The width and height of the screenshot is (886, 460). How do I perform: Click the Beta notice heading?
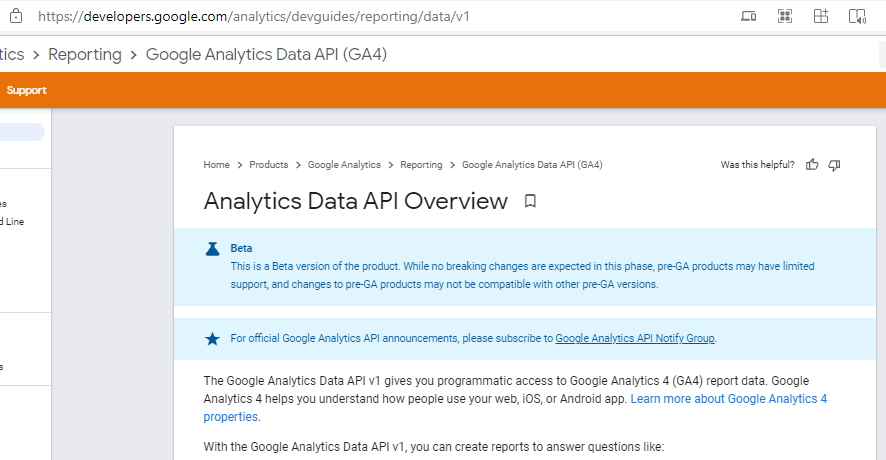tap(241, 248)
